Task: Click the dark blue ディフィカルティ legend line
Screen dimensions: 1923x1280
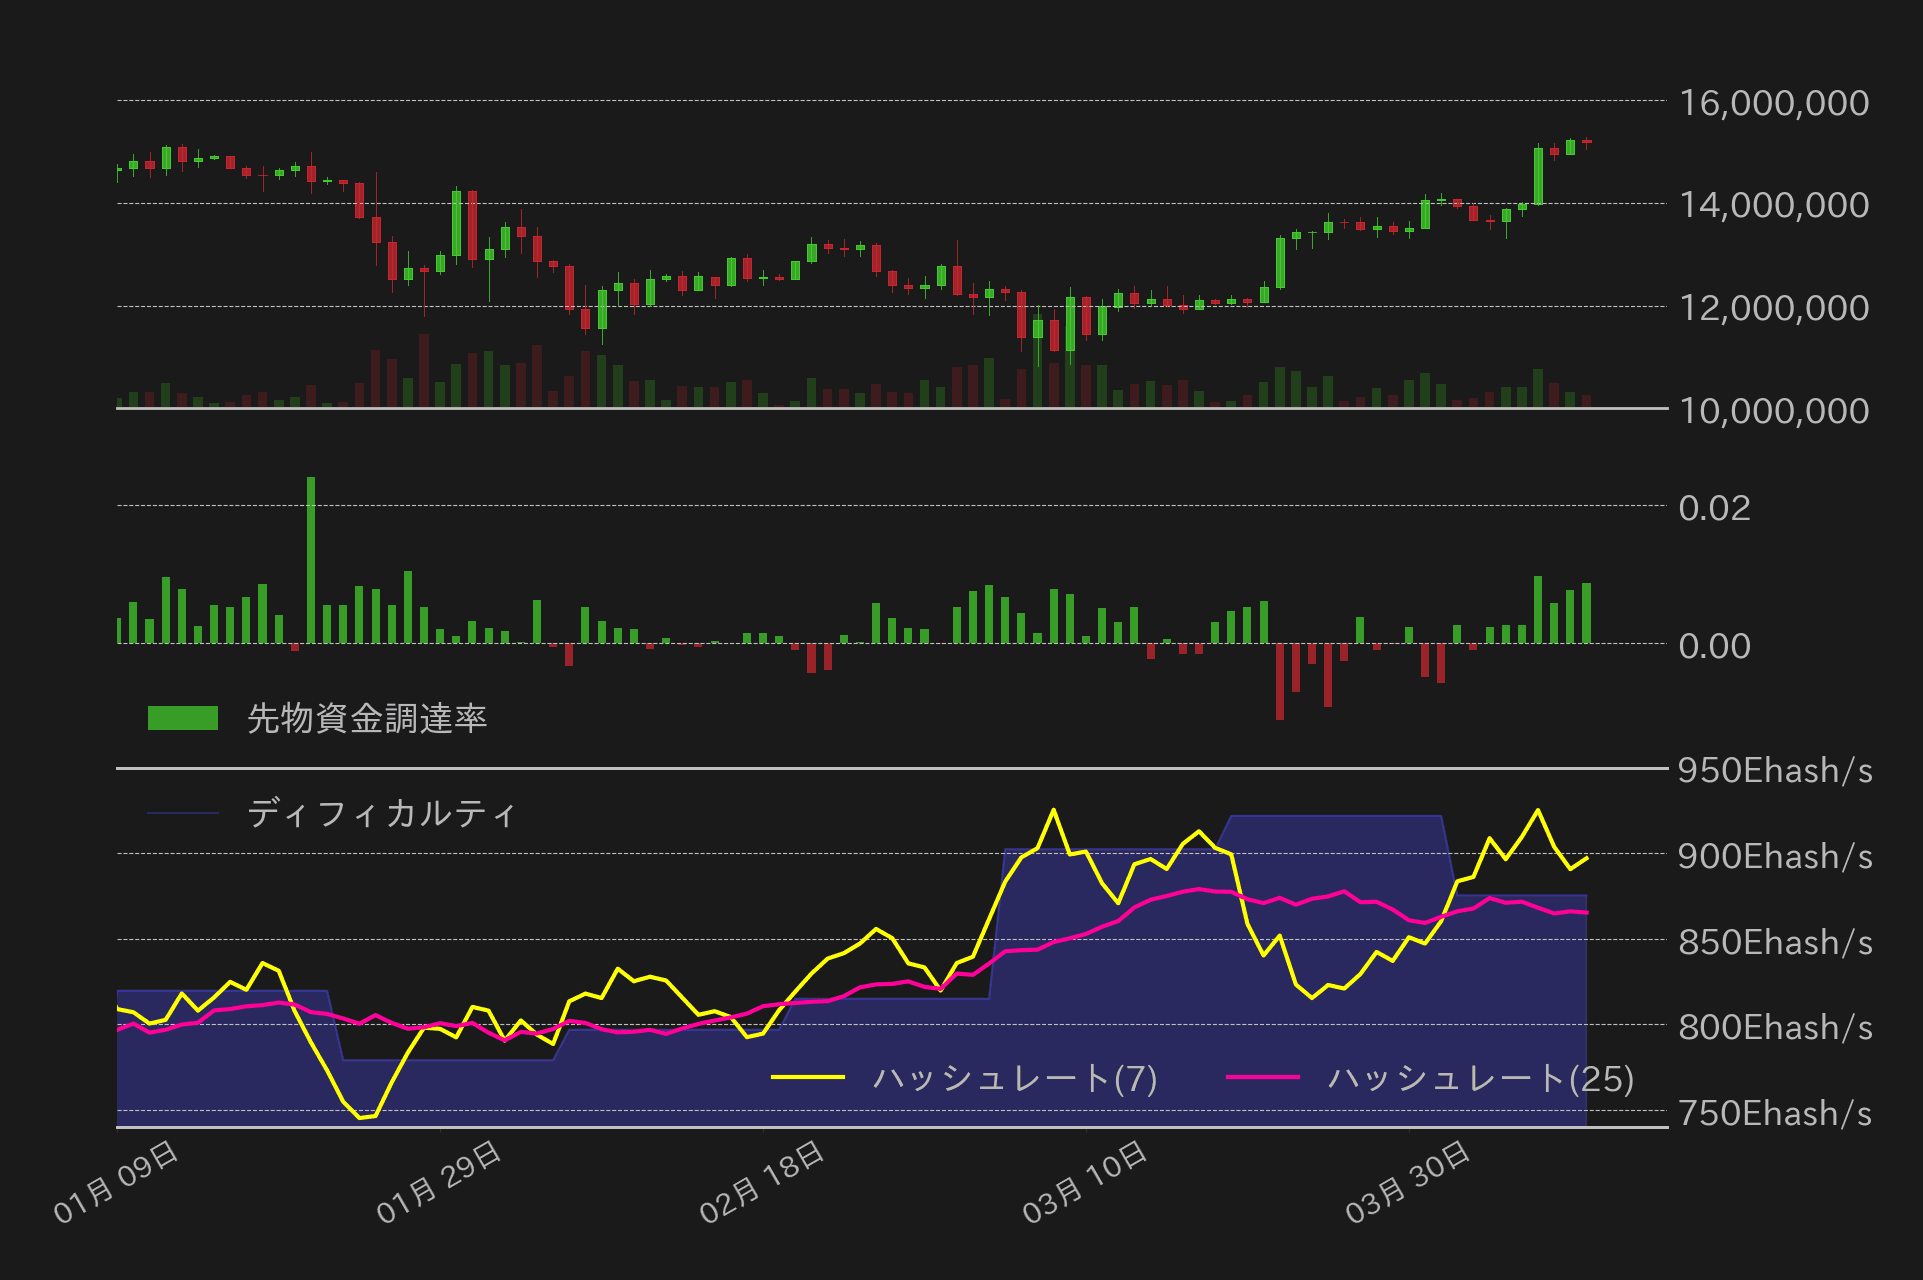Action: (182, 813)
